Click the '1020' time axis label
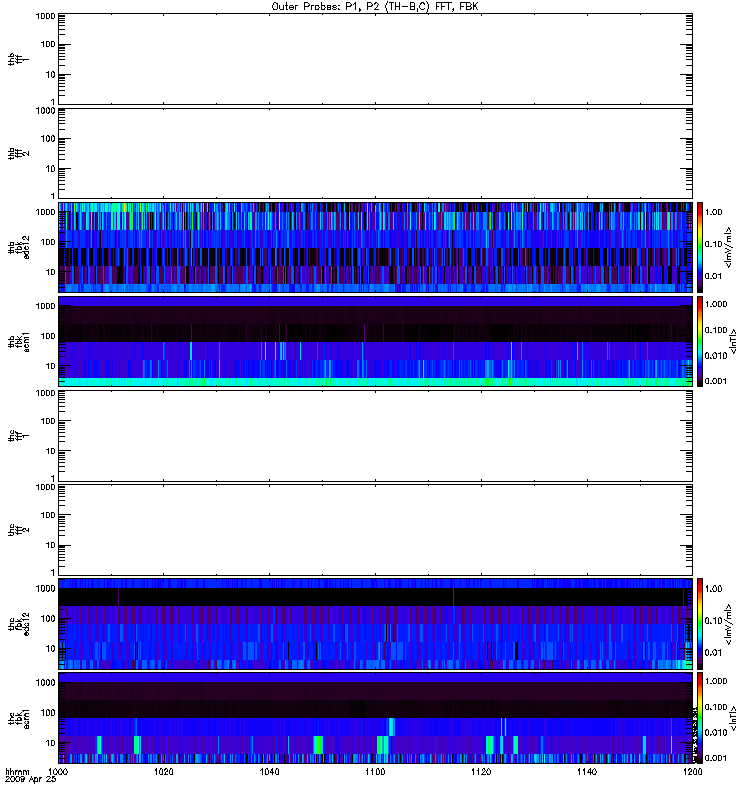The image size is (750, 800). [x=164, y=771]
